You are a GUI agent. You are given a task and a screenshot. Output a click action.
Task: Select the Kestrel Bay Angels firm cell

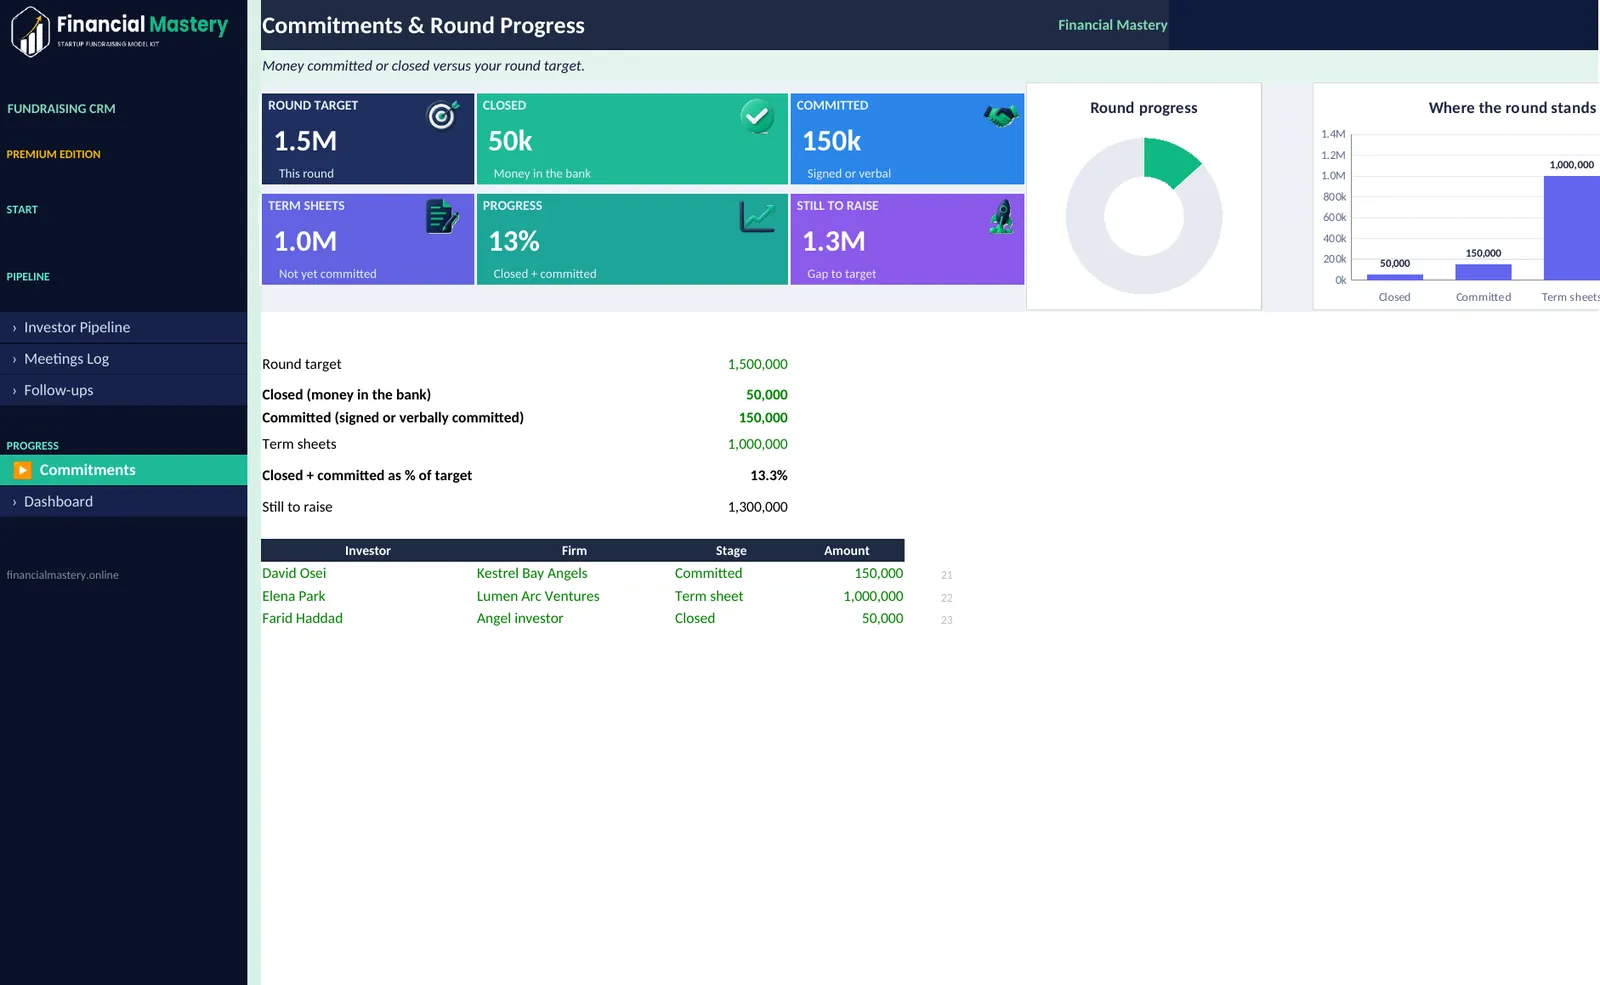pos(574,573)
